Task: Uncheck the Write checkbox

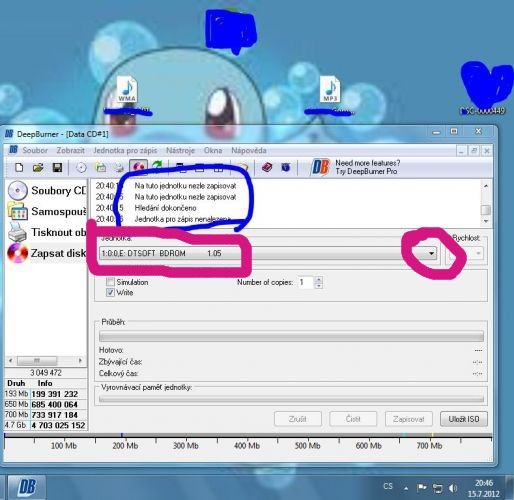Action: click(110, 293)
